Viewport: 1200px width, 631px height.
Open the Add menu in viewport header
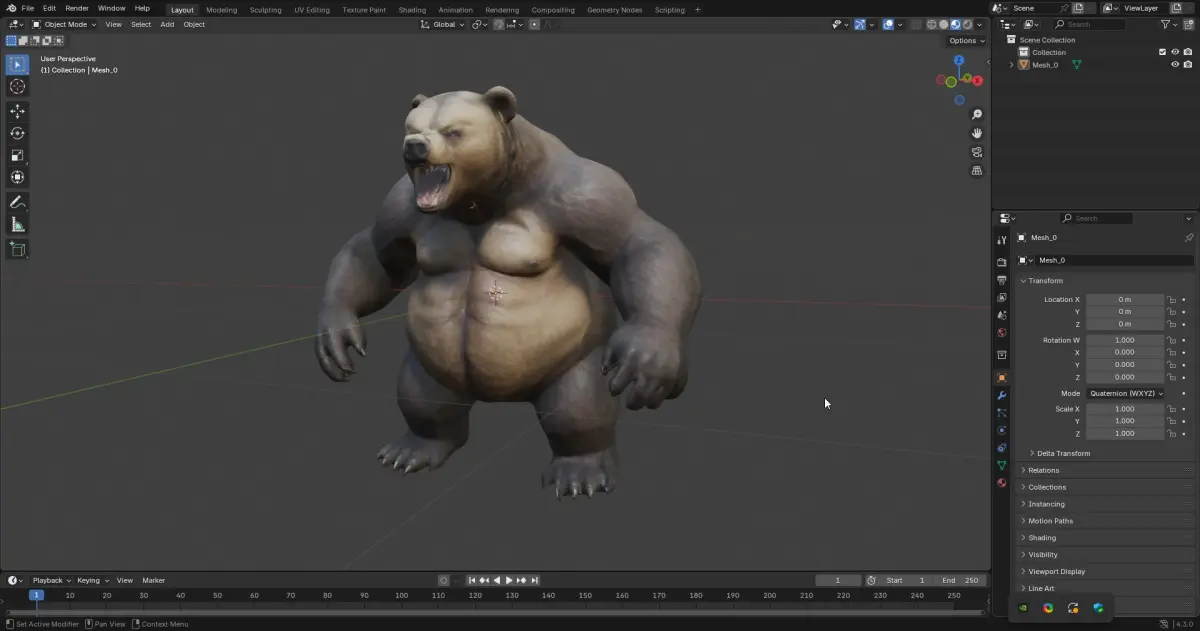(x=167, y=24)
